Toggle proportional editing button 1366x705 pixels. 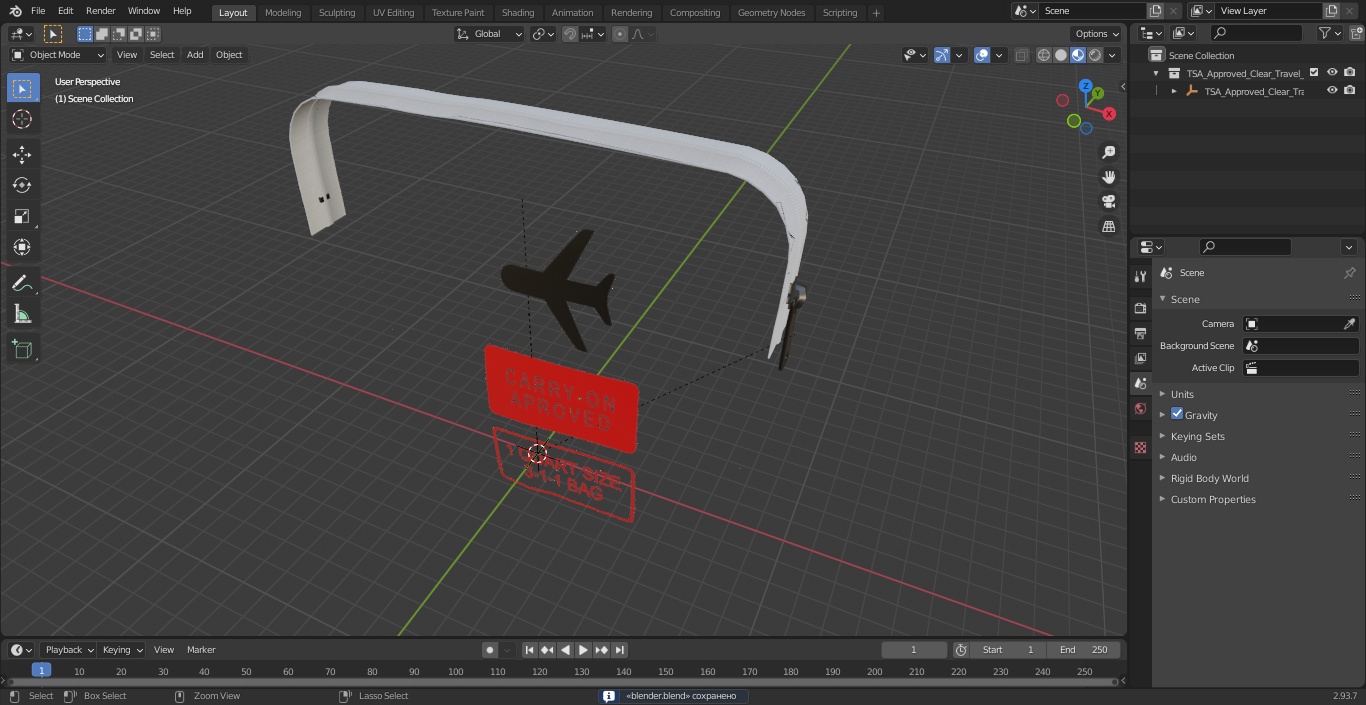pyautogui.click(x=620, y=34)
